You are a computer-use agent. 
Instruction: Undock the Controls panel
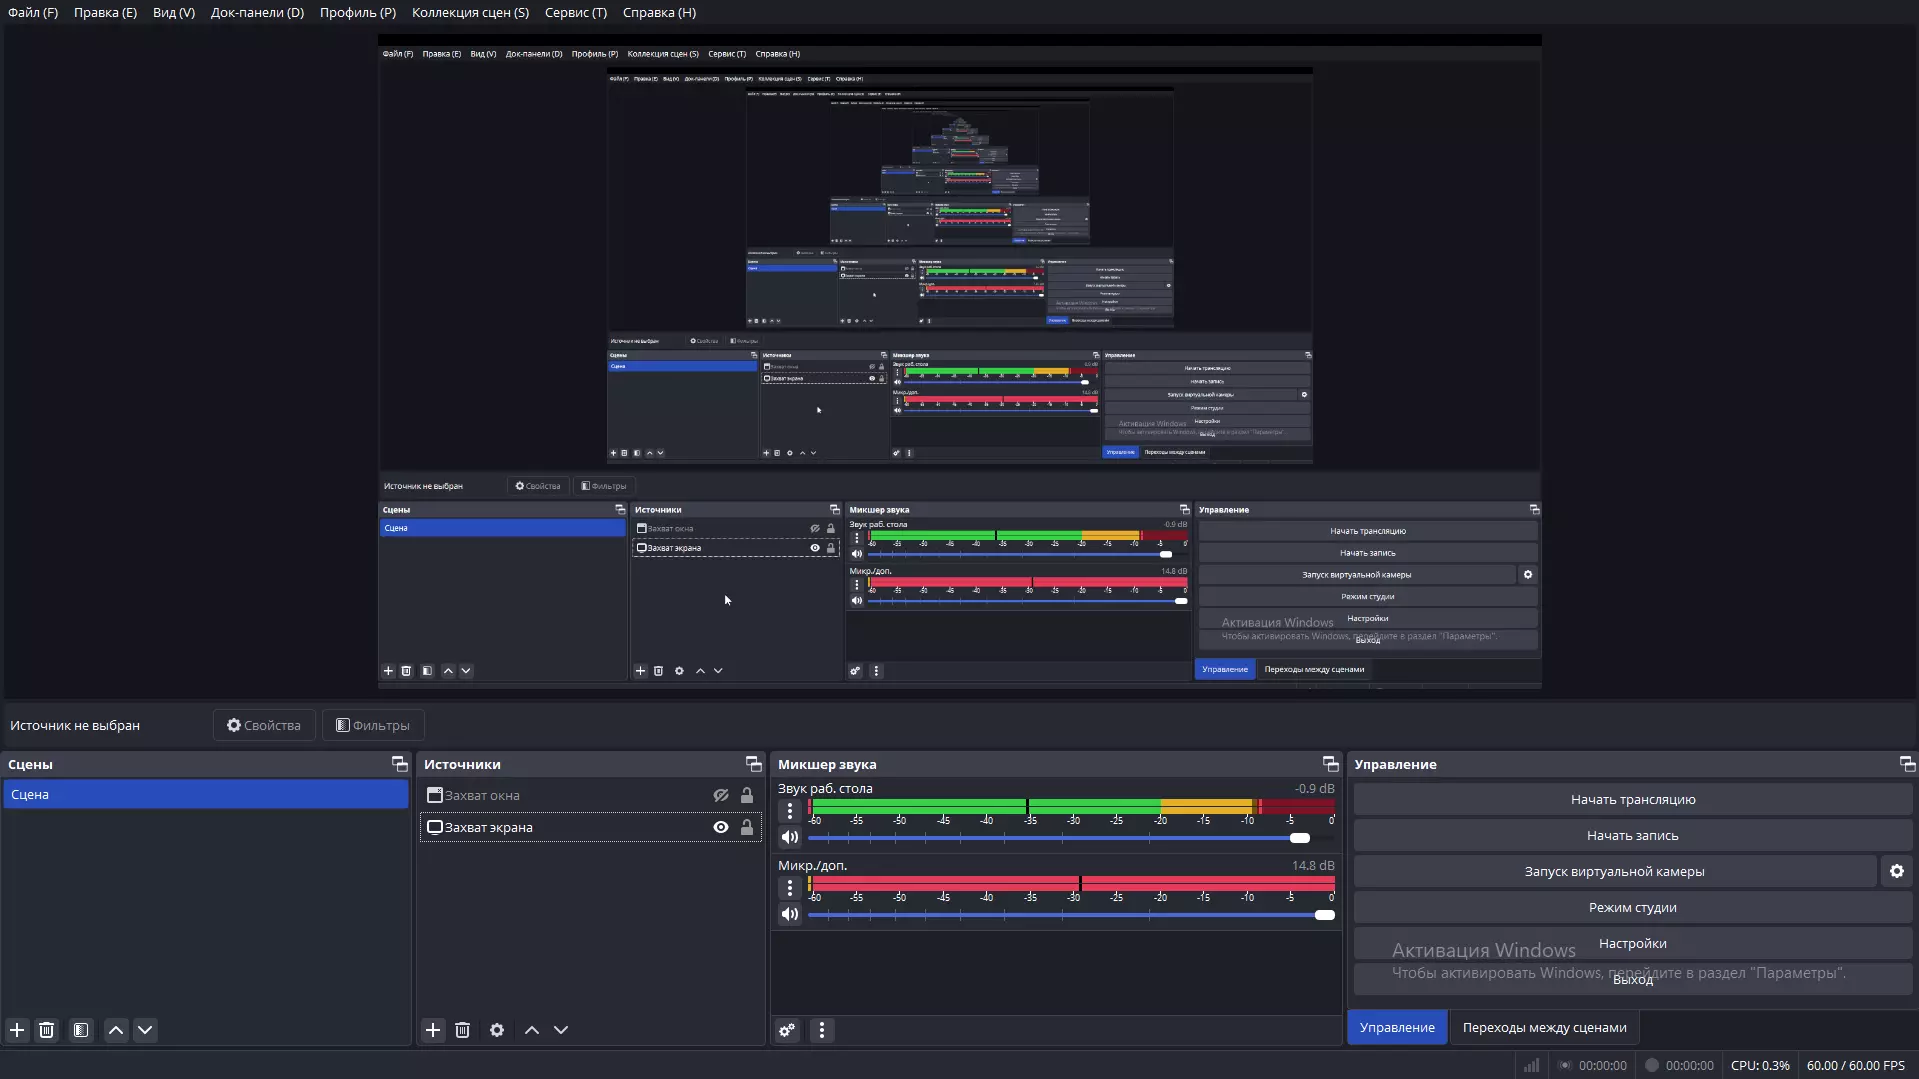point(1908,764)
